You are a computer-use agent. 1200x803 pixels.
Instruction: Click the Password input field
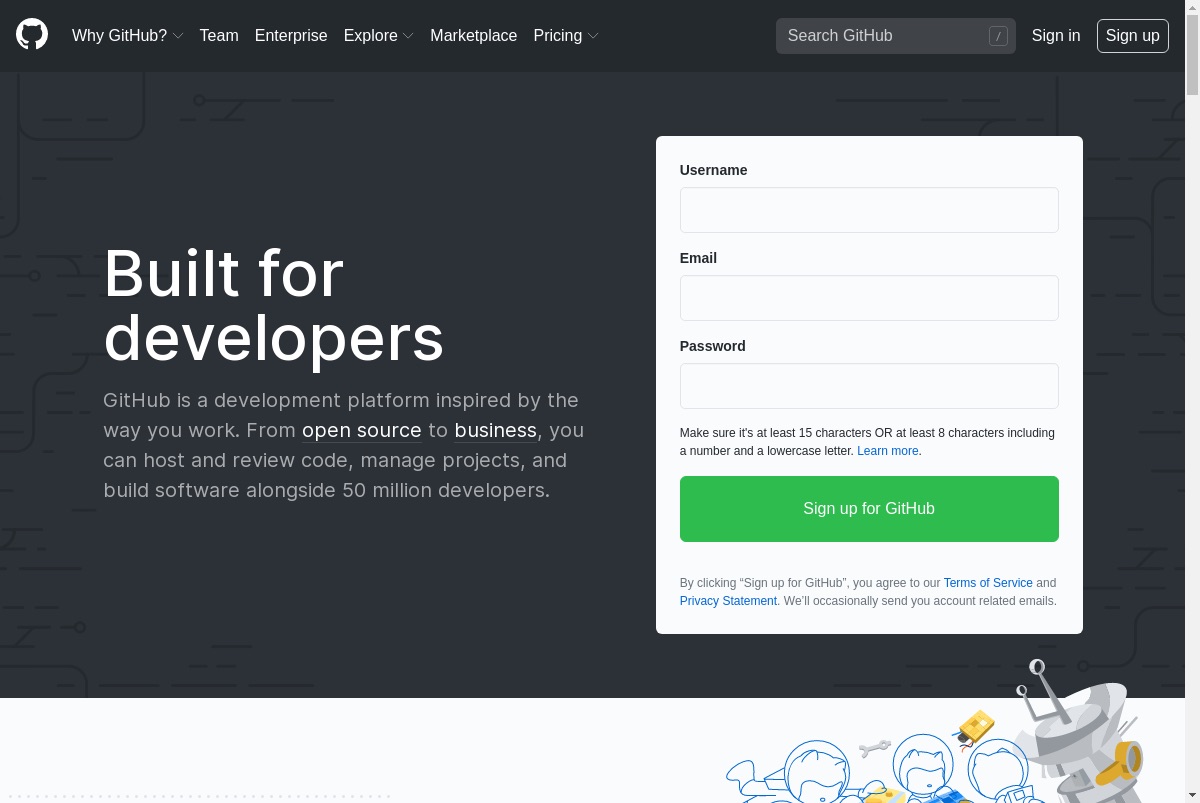pos(869,386)
